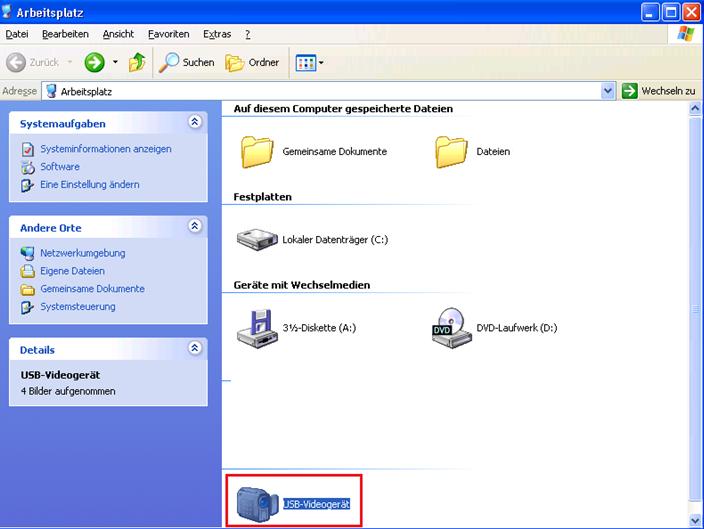This screenshot has width=704, height=529.
Task: Click the Netzwerkumgebung icon
Action: pos(27,253)
